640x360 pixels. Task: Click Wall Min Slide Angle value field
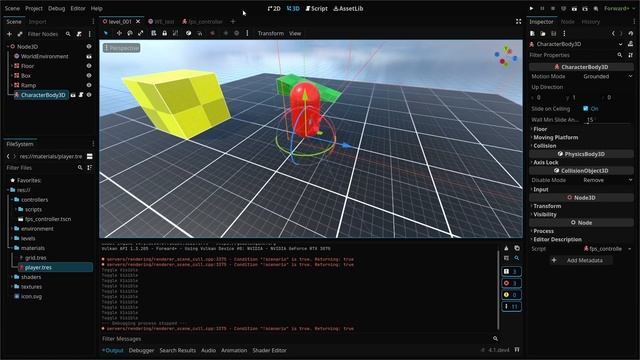[x=608, y=120]
